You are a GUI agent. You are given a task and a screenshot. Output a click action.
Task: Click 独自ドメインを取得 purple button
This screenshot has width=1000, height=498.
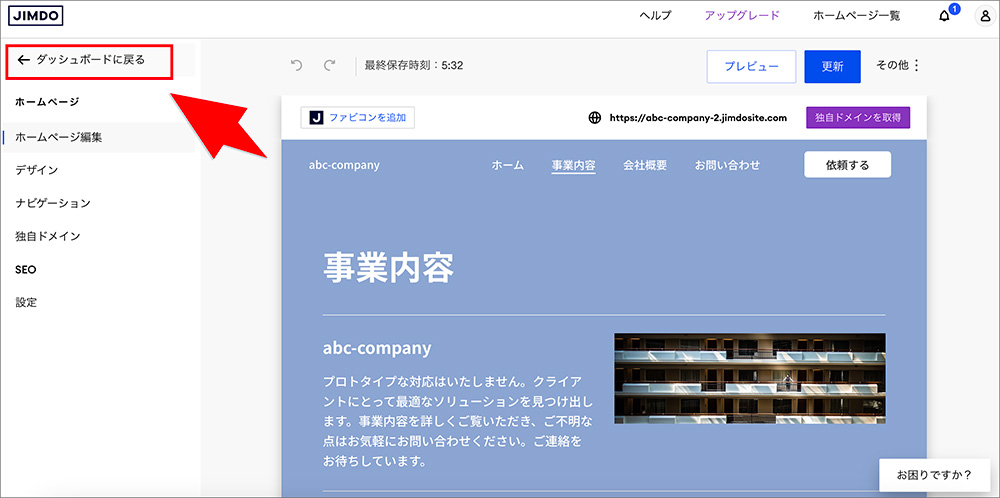click(858, 118)
